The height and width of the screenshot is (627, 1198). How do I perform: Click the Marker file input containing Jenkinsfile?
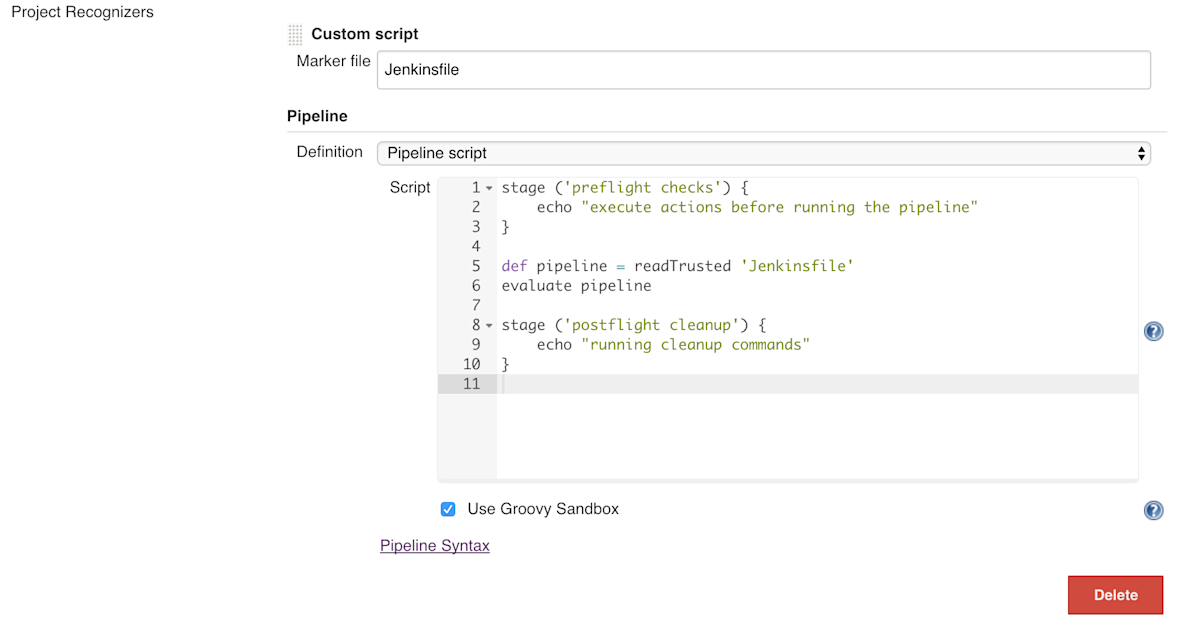coord(700,69)
